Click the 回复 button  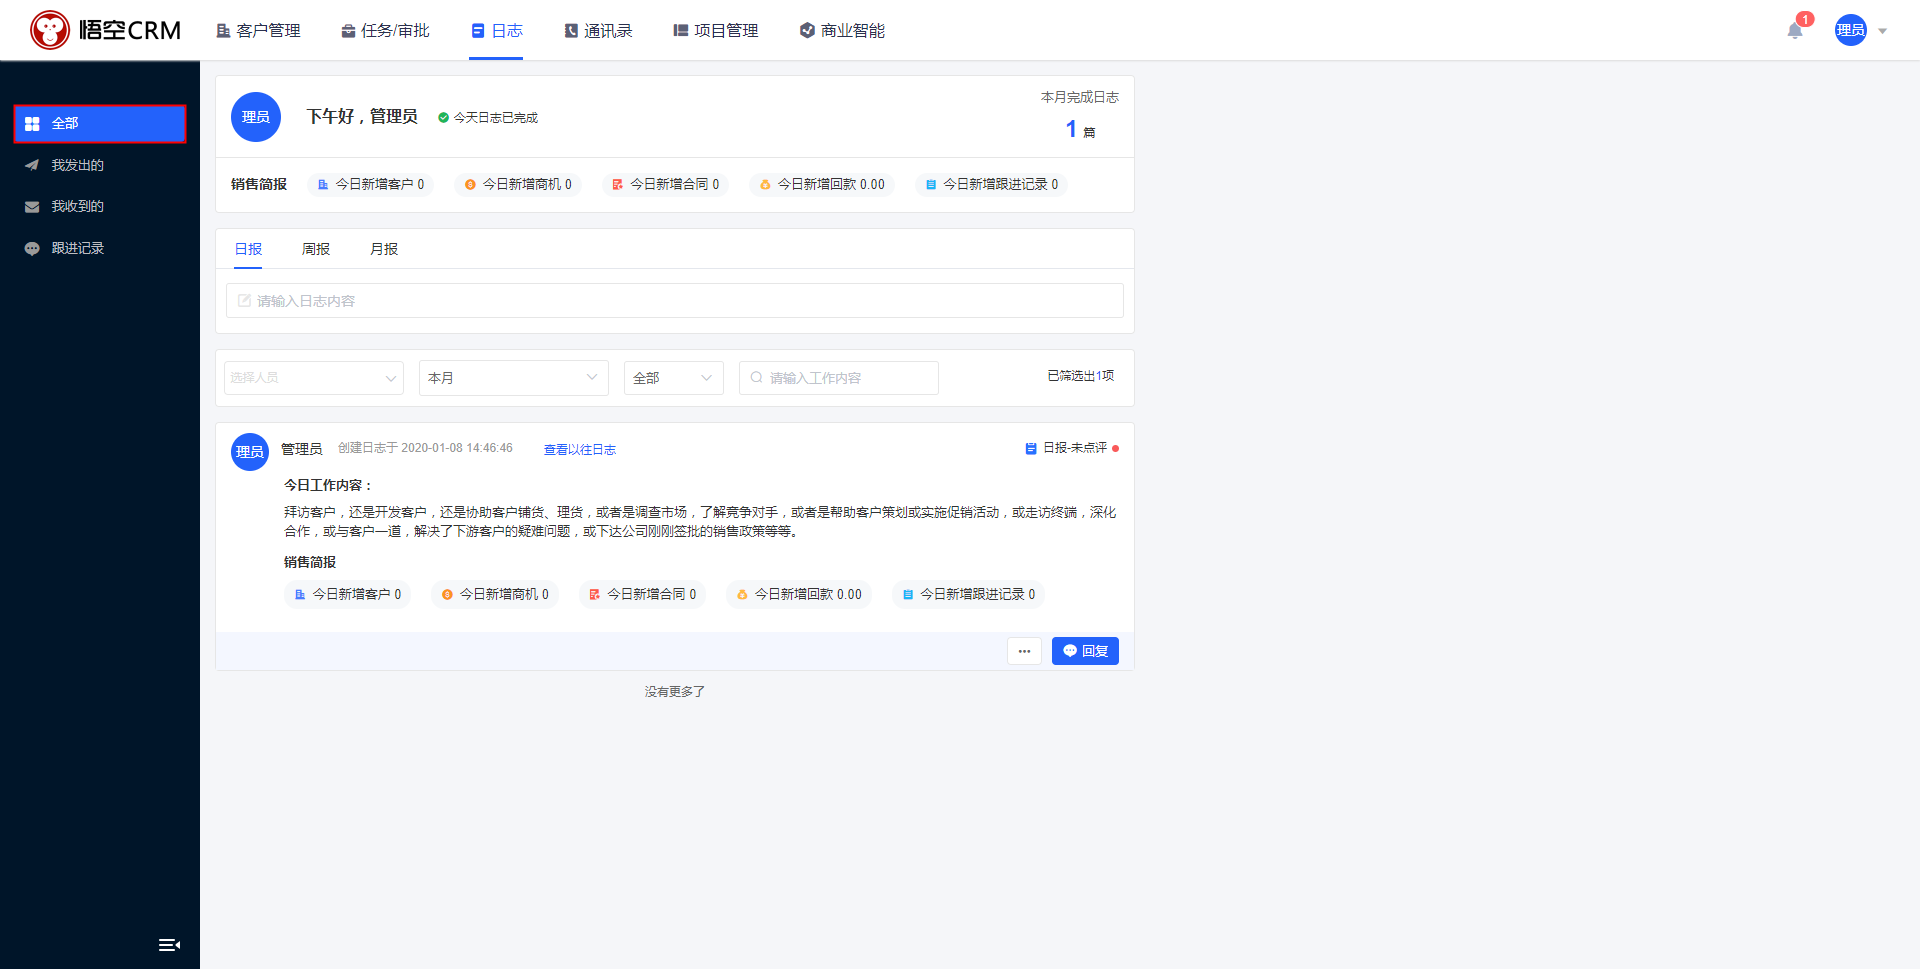coord(1085,651)
